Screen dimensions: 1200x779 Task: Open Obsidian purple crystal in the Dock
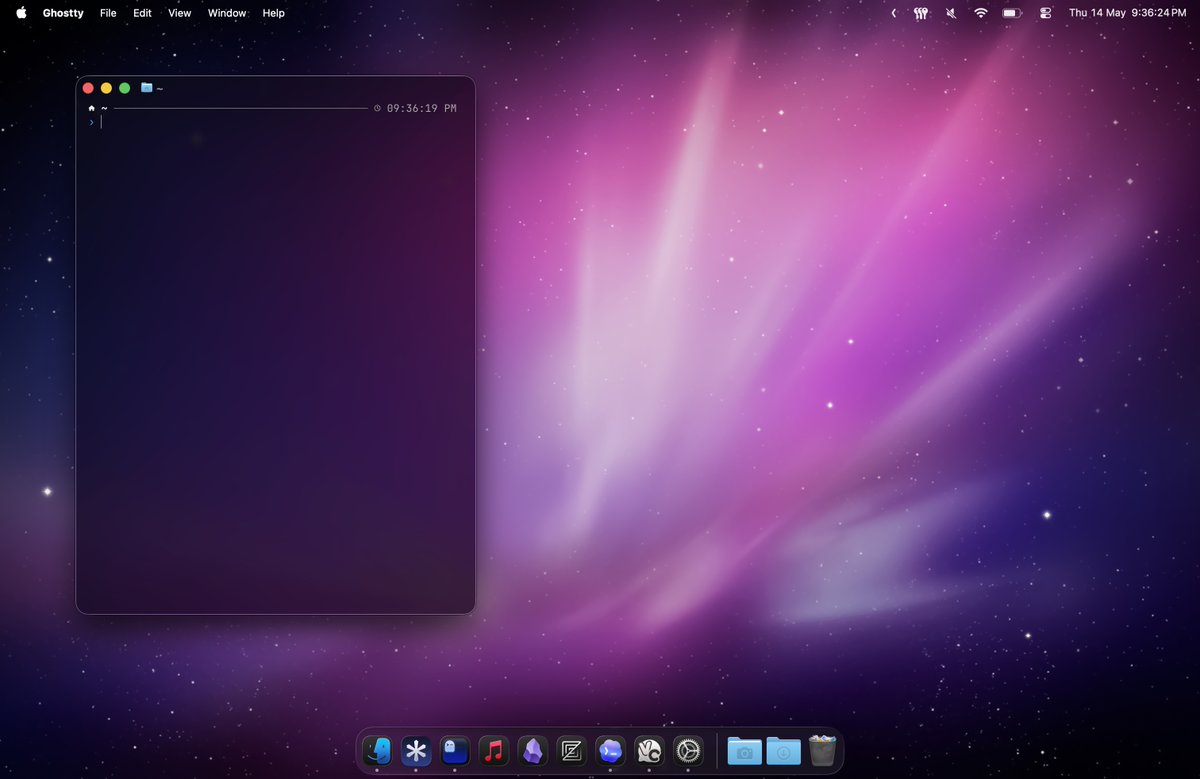533,750
